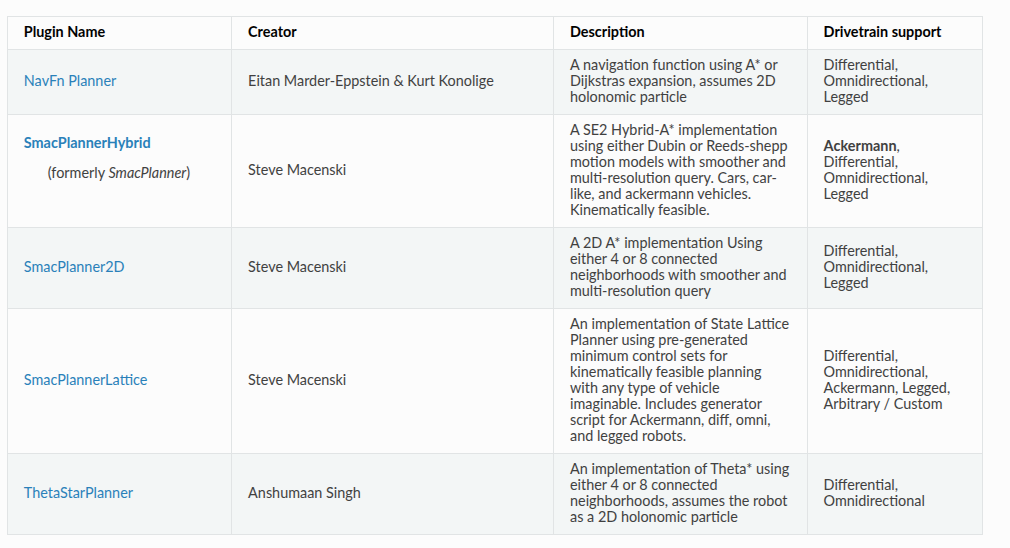Open the SmacPlannerHybrid link
1010x548 pixels.
pos(87,143)
